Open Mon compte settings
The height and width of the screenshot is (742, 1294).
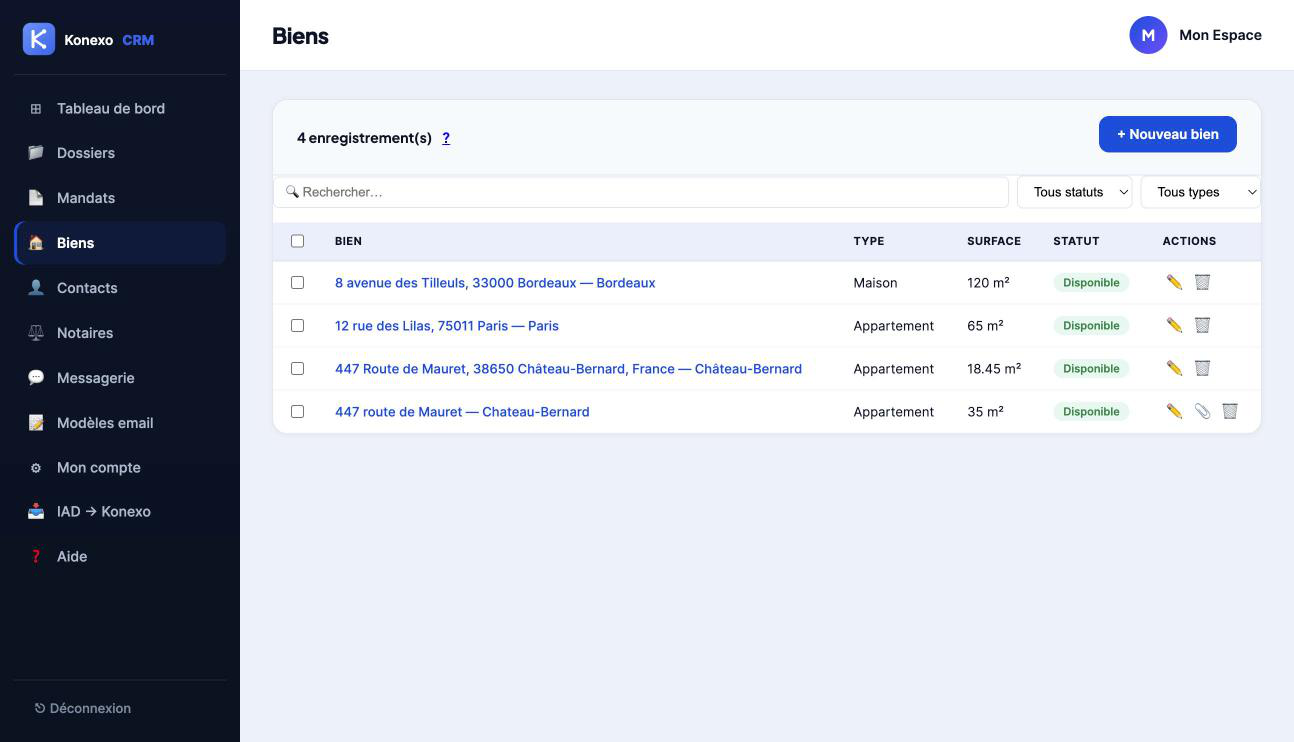(120, 467)
